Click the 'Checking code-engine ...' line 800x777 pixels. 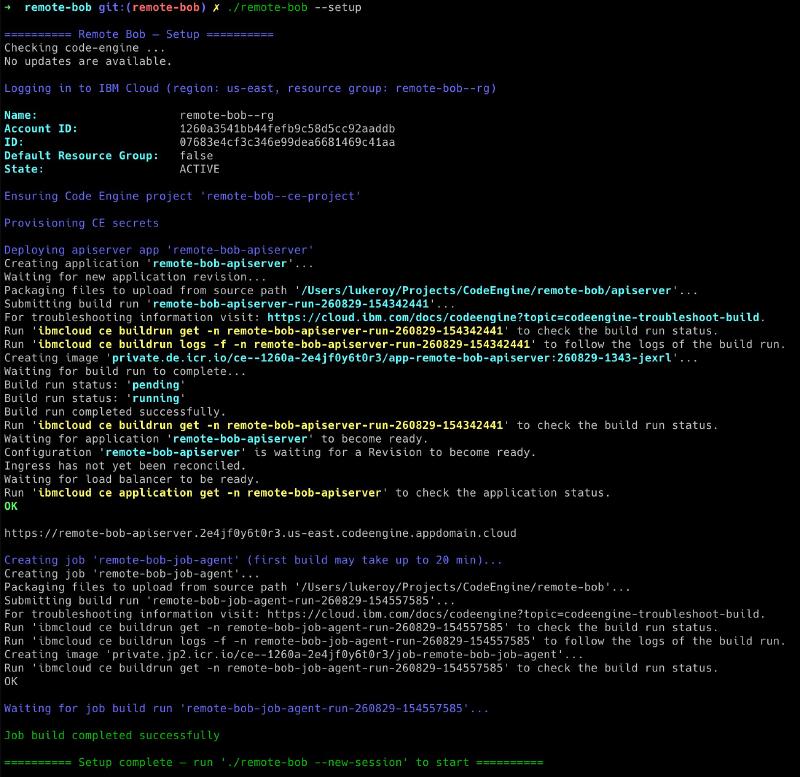85,48
